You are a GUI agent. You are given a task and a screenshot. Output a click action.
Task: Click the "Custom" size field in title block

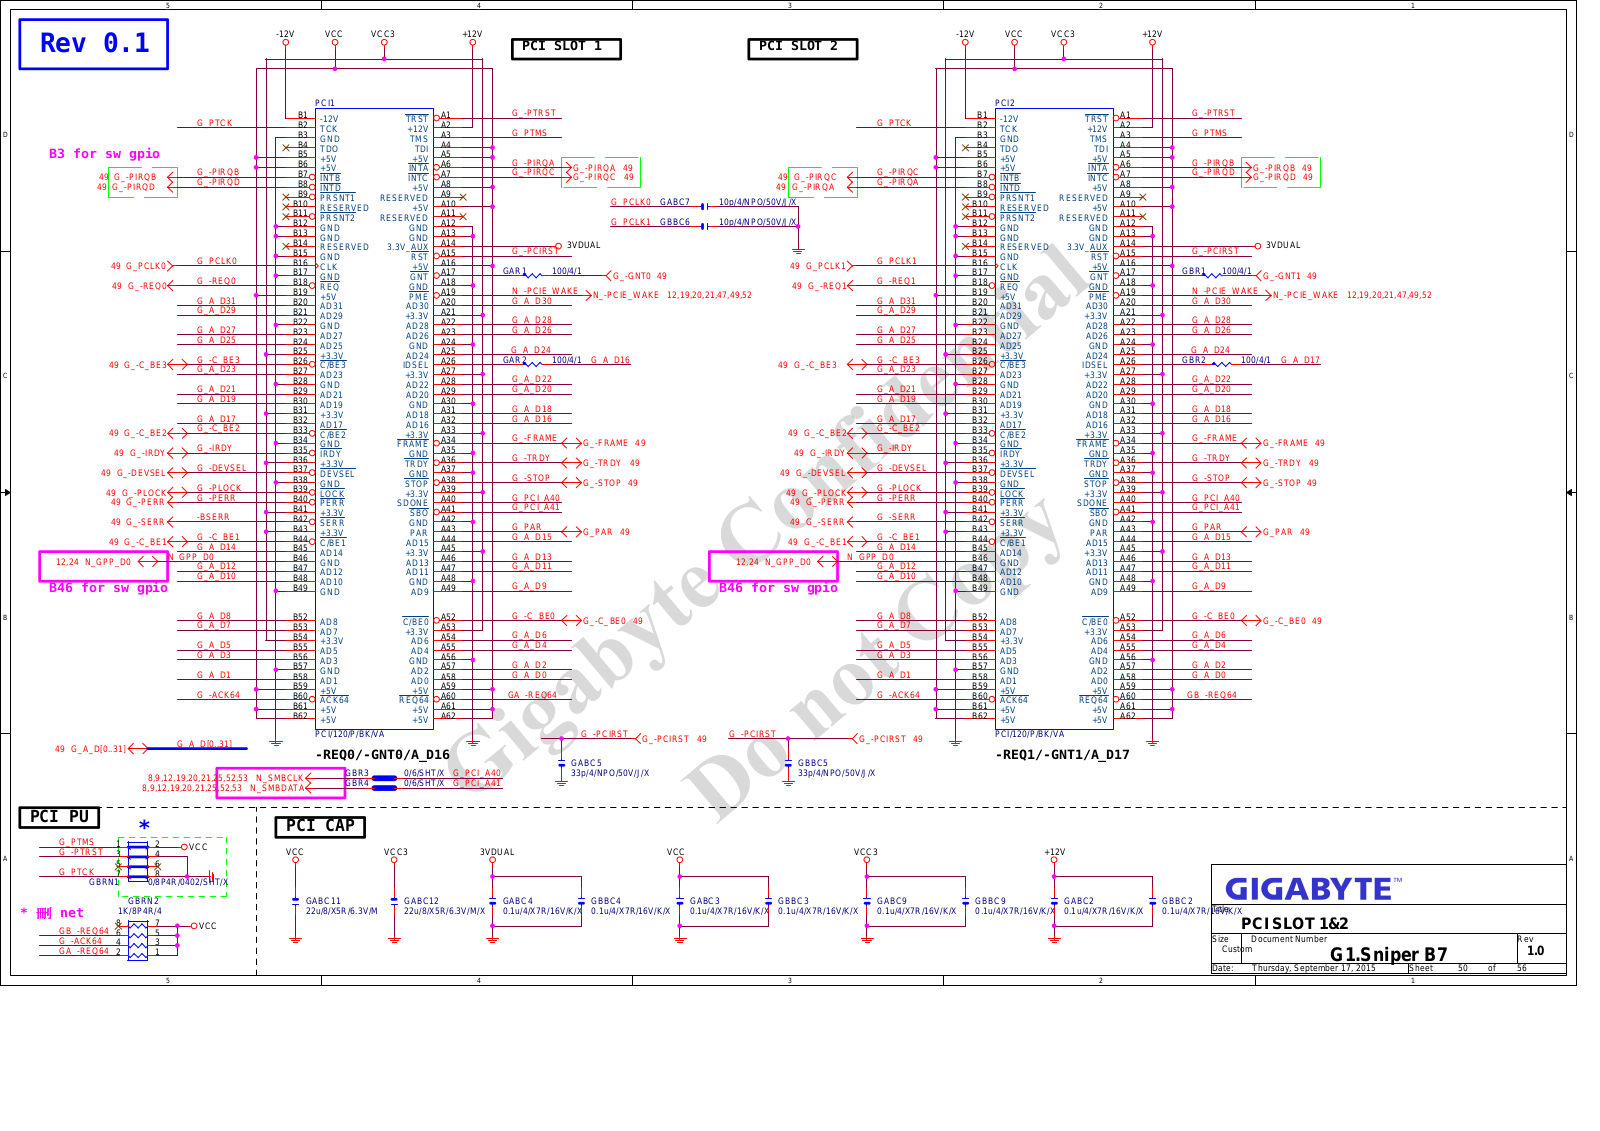pos(1237,949)
